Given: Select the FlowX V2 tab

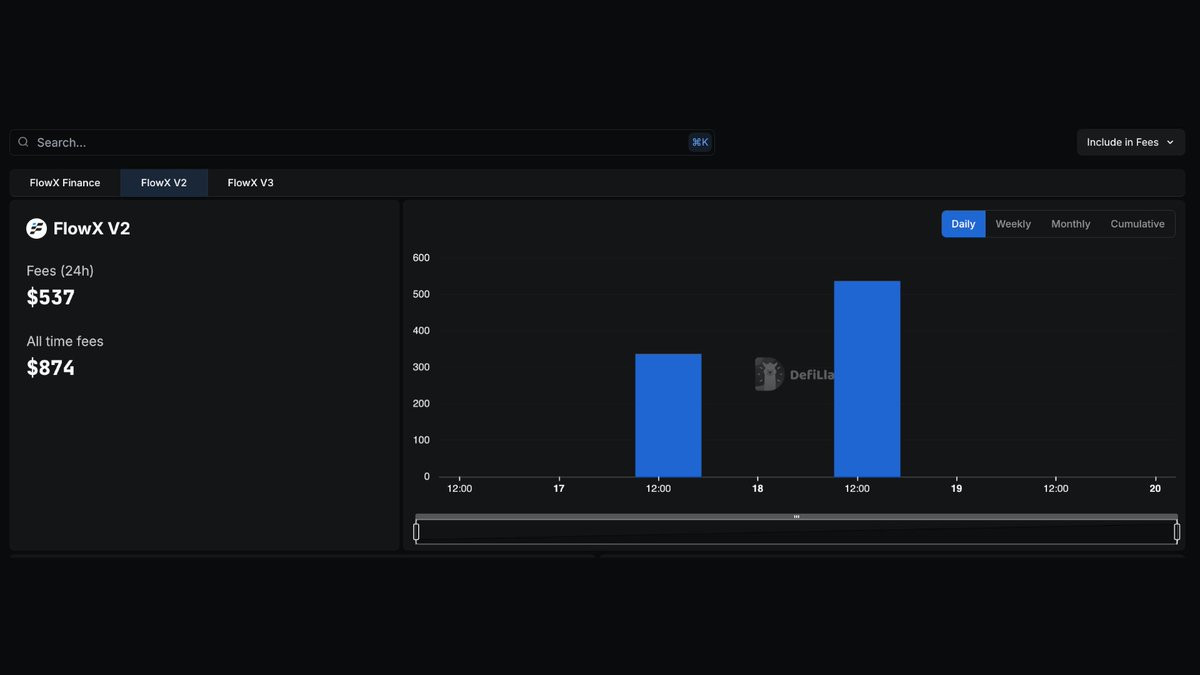Looking at the screenshot, I should point(164,183).
